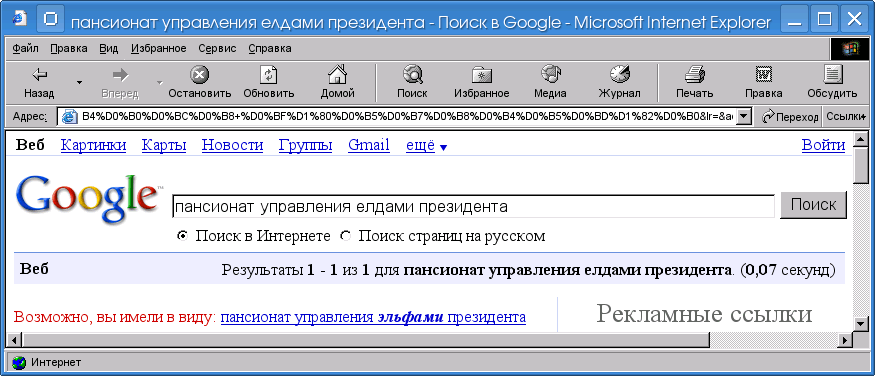This screenshot has width=875, height=376.
Task: Click vertical scrollbar down arrow
Action: coord(861,324)
